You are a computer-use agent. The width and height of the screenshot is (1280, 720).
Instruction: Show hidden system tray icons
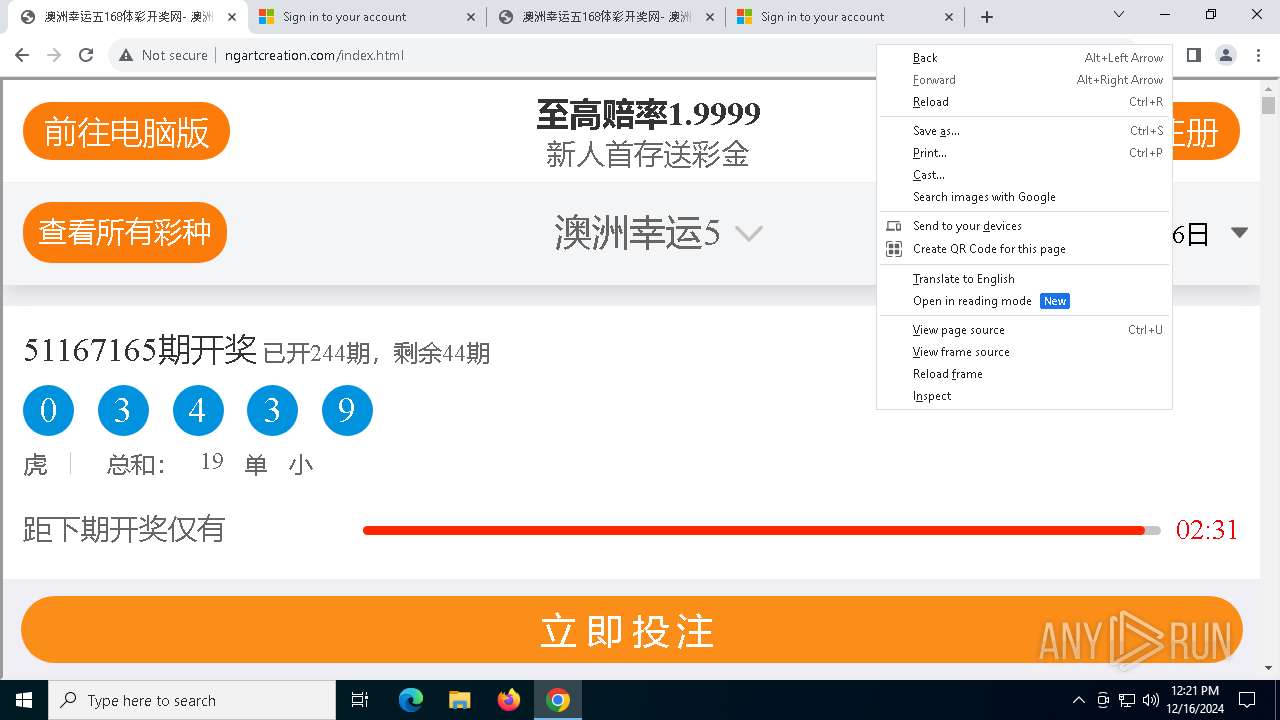pos(1078,700)
